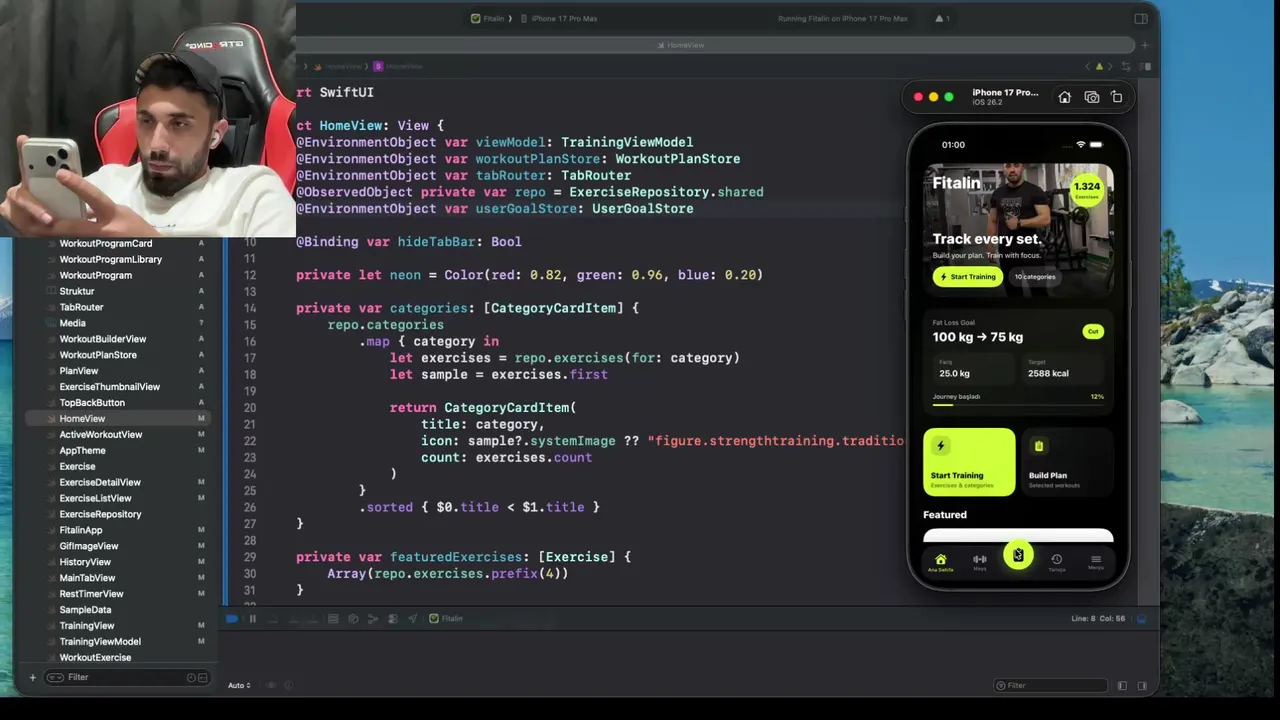This screenshot has height=720, width=1280.
Task: Click the debug console Filter field
Action: click(x=1050, y=685)
